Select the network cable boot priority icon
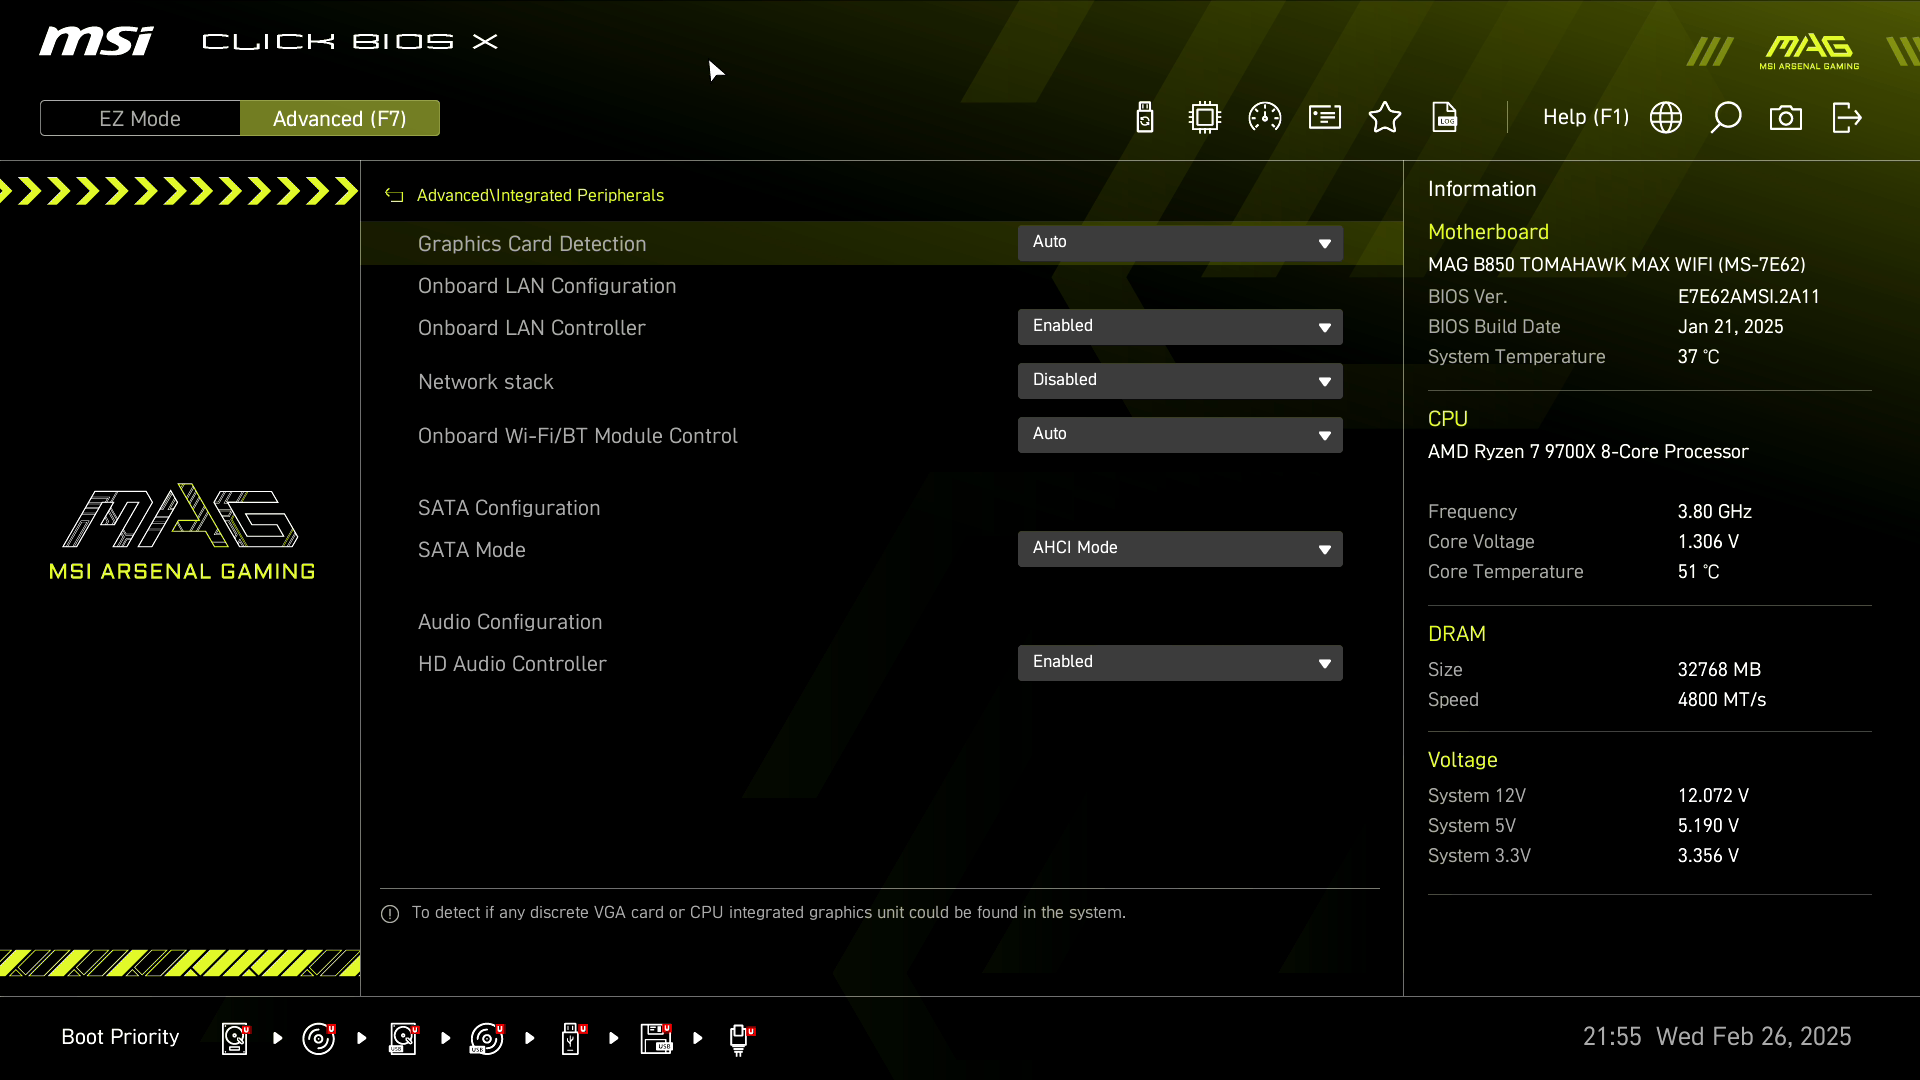The height and width of the screenshot is (1080, 1920). pyautogui.click(x=740, y=1039)
